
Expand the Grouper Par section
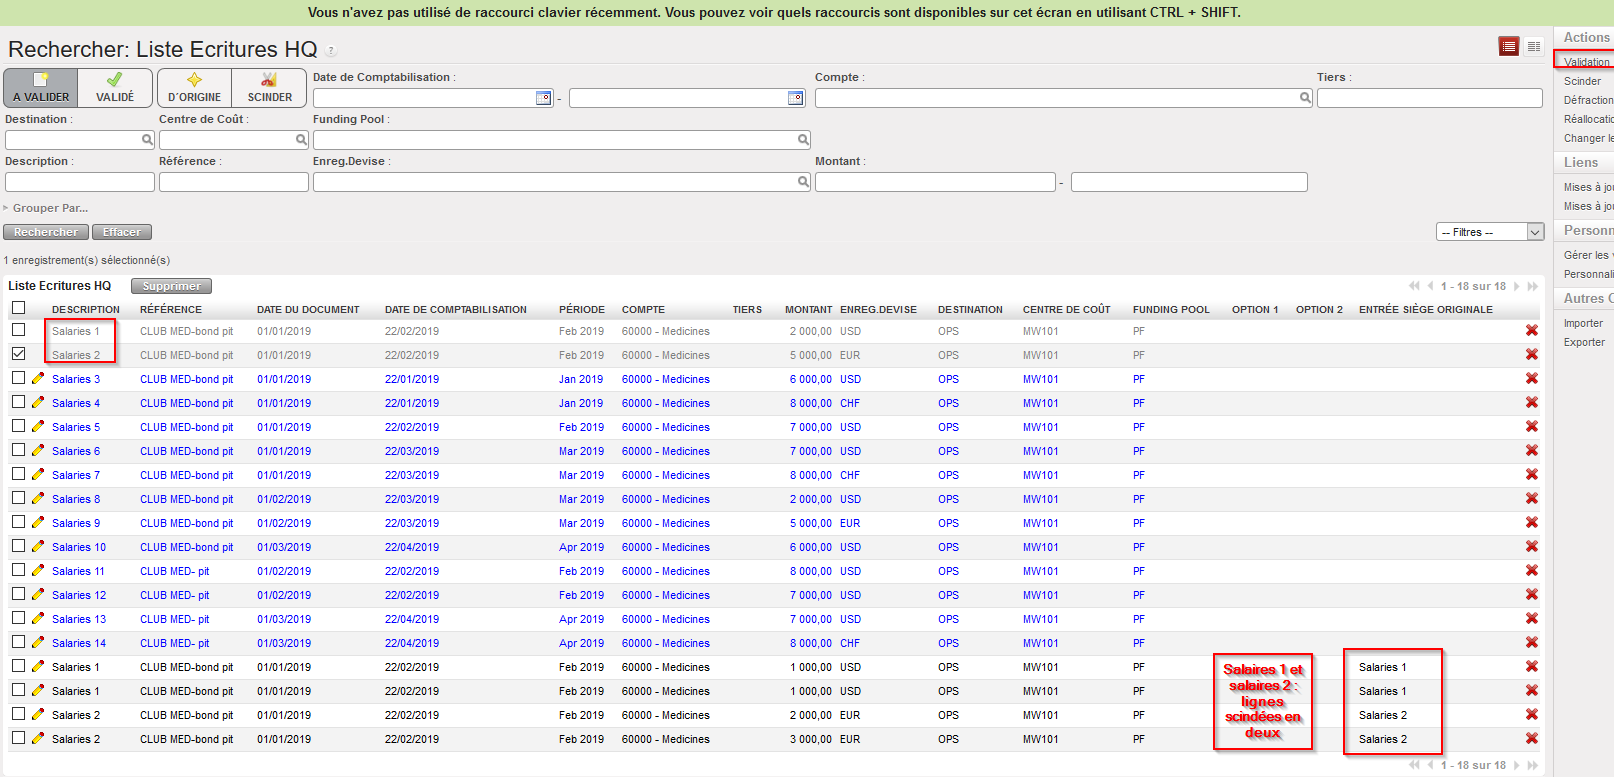pyautogui.click(x=48, y=208)
